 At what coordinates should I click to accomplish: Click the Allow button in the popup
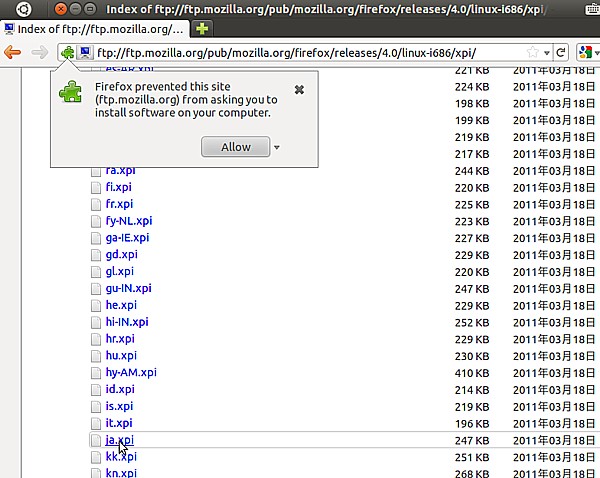point(236,147)
